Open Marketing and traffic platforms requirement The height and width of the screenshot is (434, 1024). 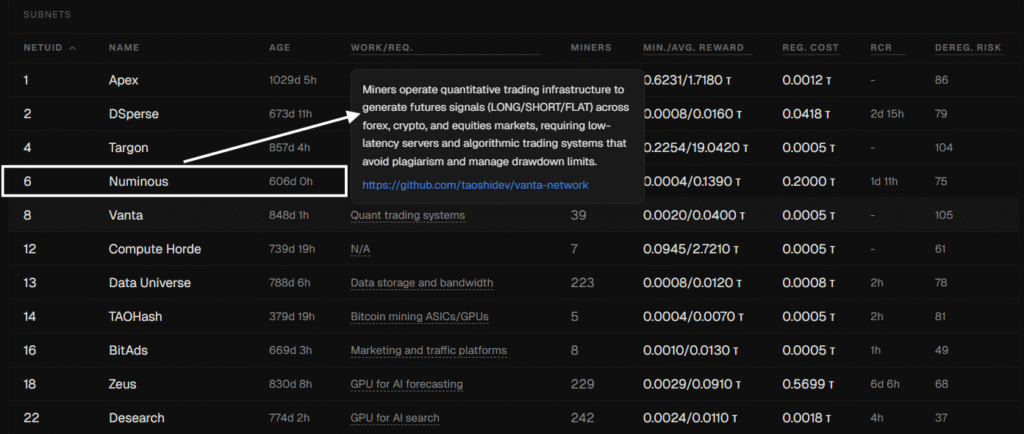coord(428,350)
